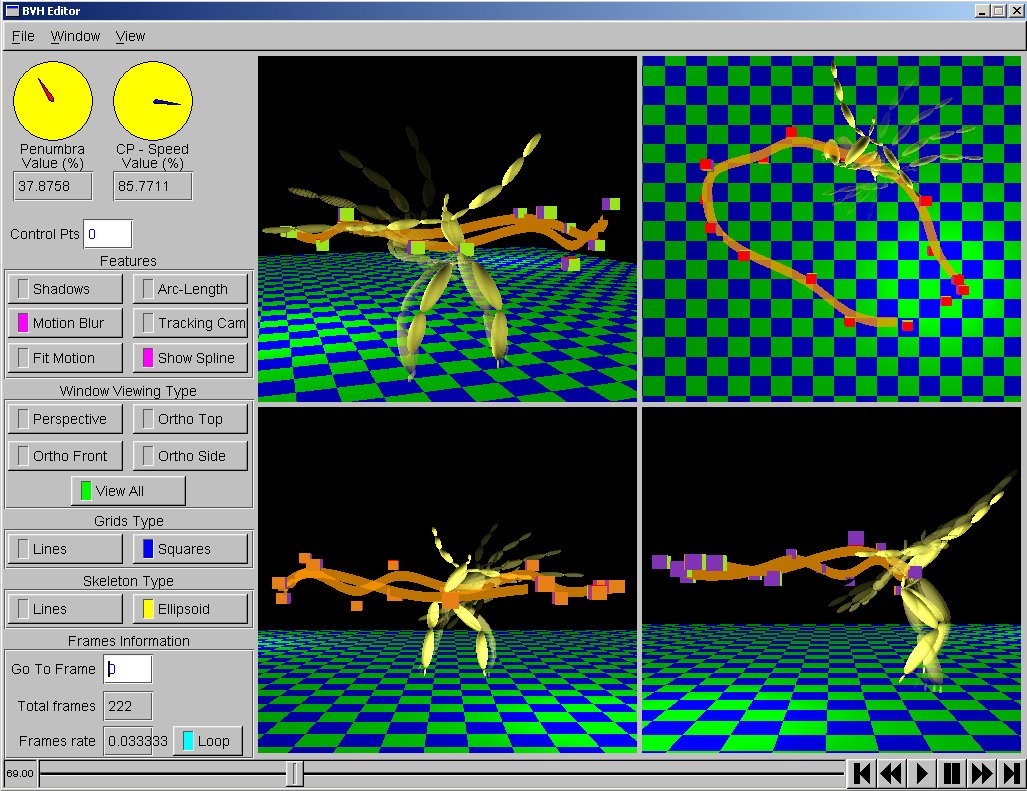Click the CP - Speed dial
This screenshot has width=1027, height=791.
tap(153, 100)
